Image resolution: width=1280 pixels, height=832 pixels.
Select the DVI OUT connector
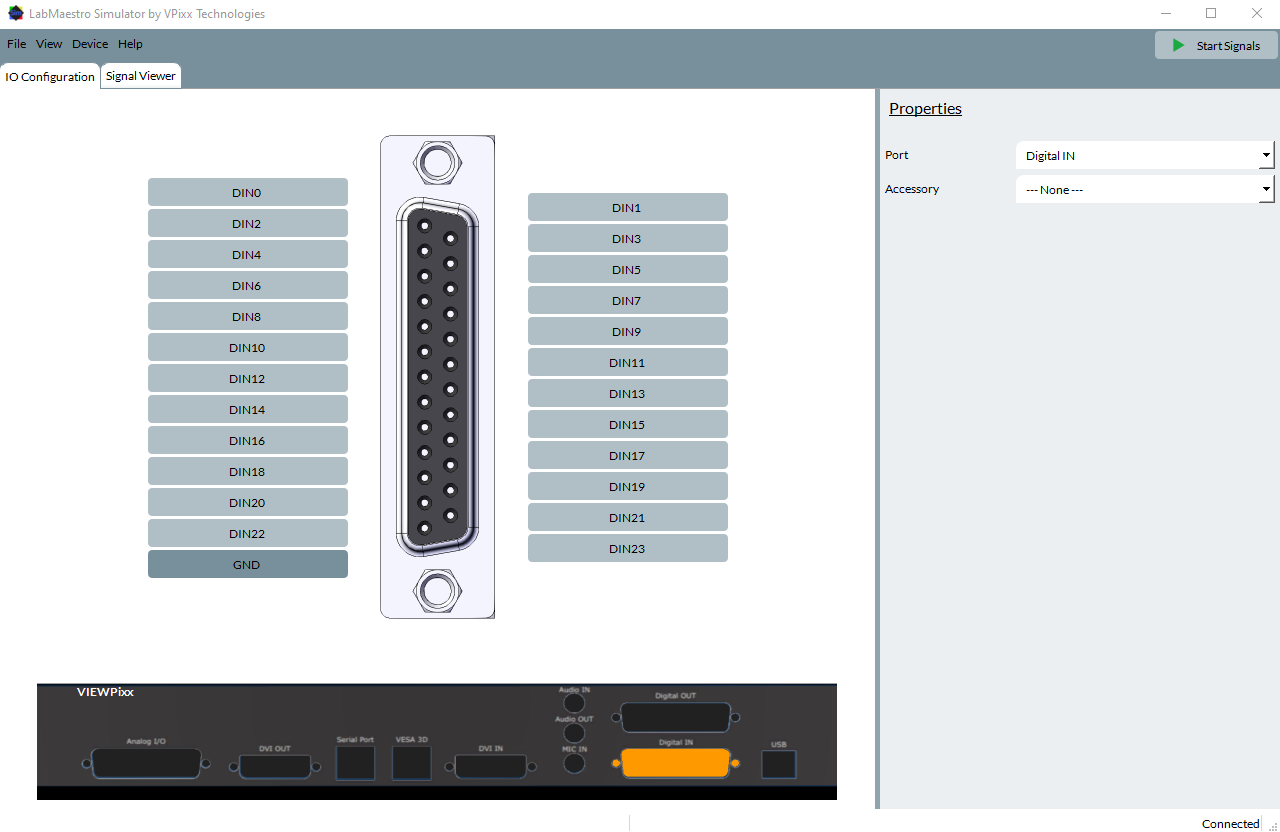pos(275,767)
